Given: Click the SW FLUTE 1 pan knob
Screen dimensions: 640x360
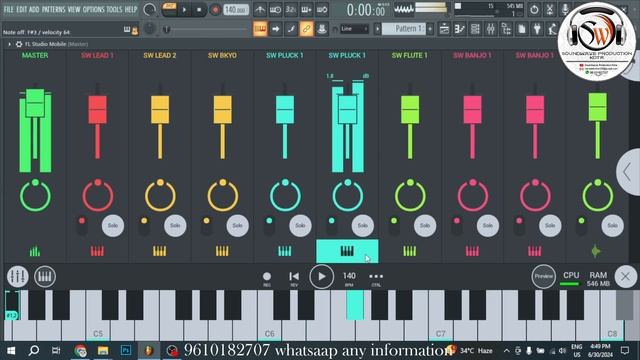Looking at the screenshot, I should 410,195.
